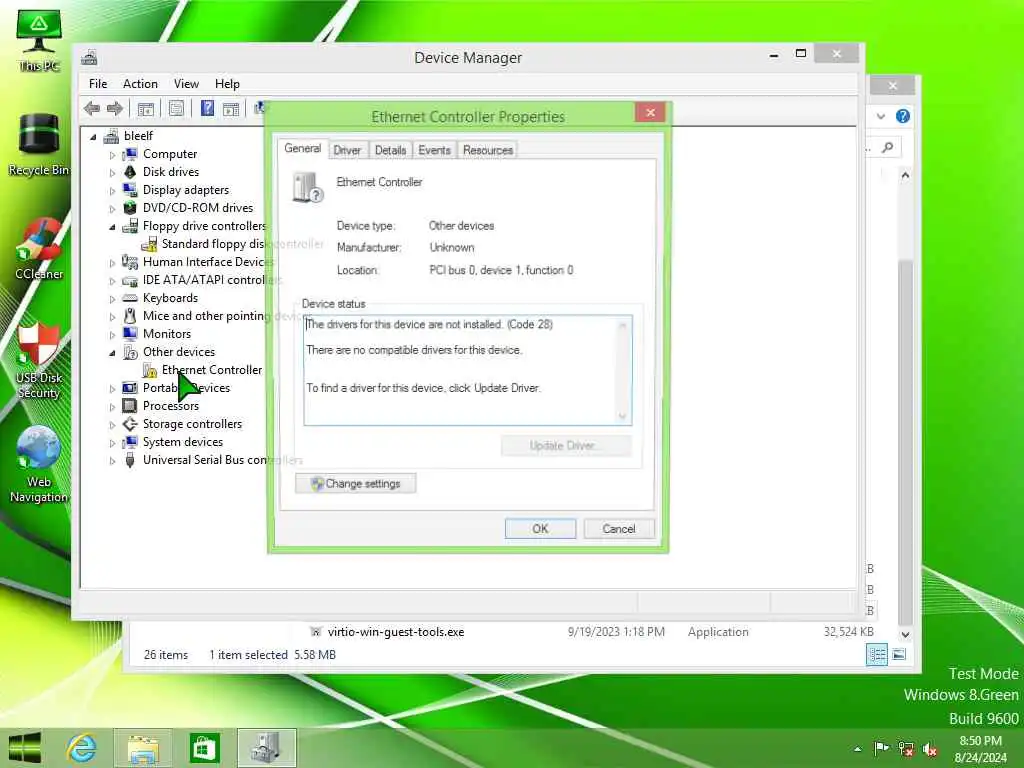Click the Monitors category icon
Image resolution: width=1024 pixels, height=768 pixels.
(x=130, y=334)
